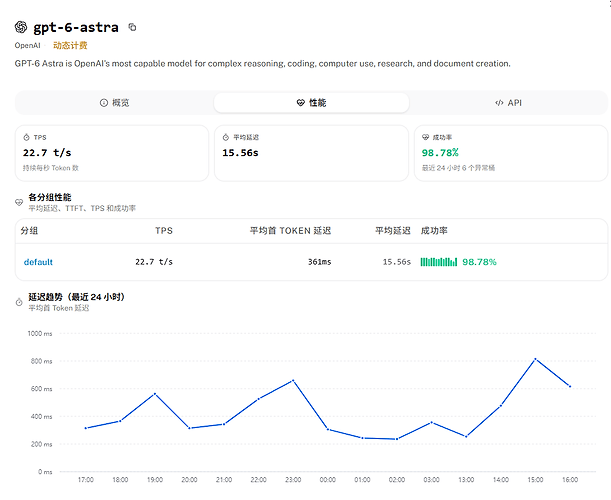This screenshot has width=611, height=500.
Task: Click the stopwatch icon in the TPS card
Action: coord(26,137)
